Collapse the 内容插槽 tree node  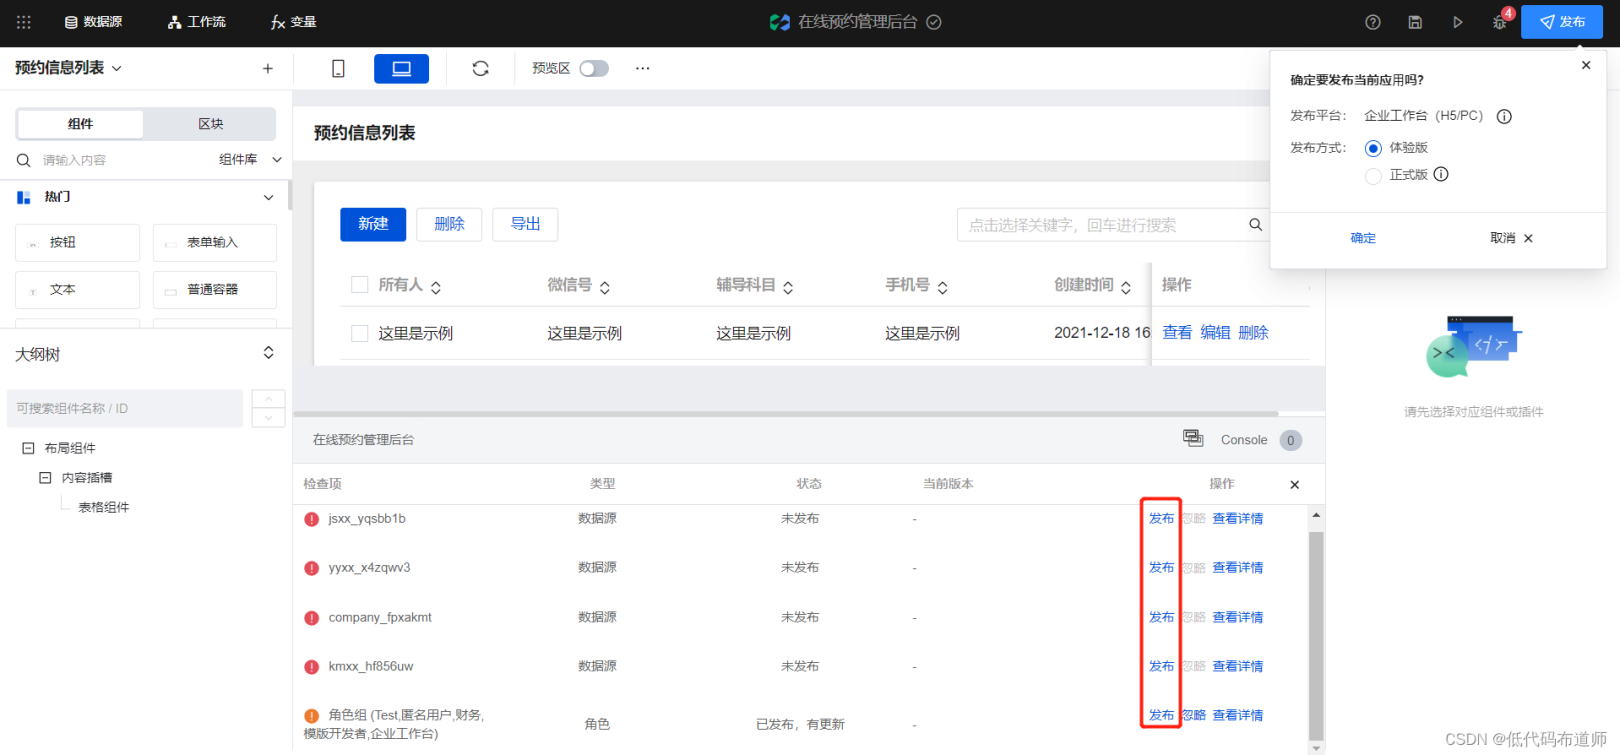tap(45, 478)
